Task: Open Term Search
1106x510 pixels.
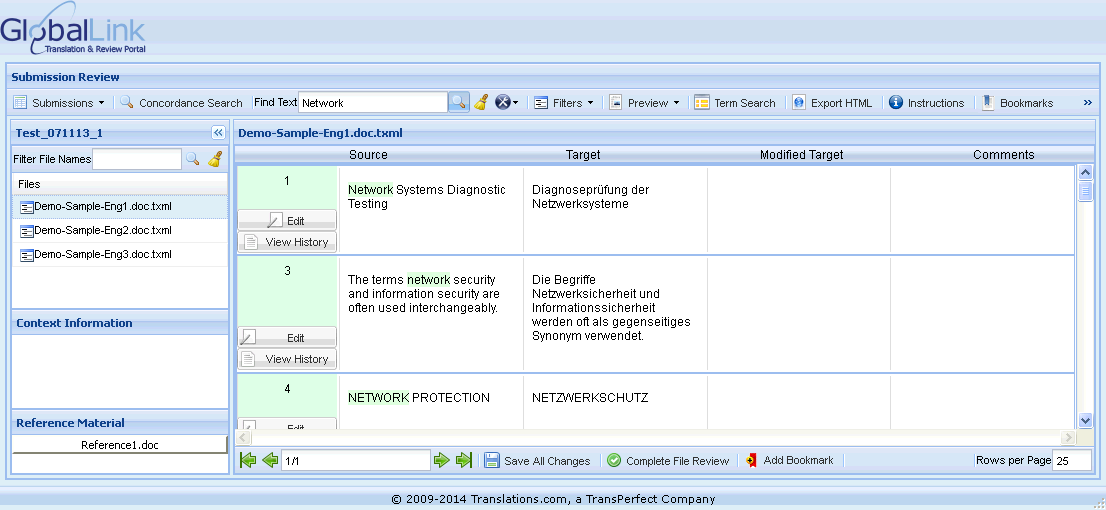Action: click(735, 103)
